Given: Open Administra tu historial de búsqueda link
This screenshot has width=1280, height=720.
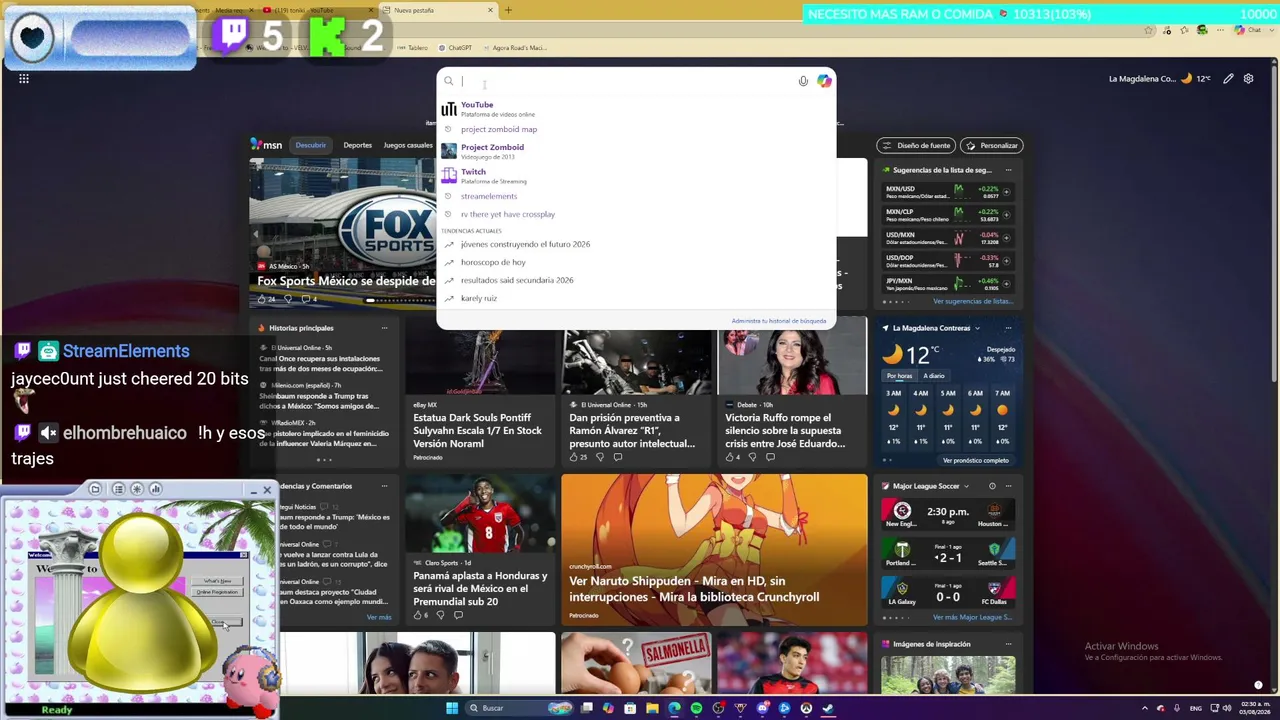Looking at the screenshot, I should [778, 321].
